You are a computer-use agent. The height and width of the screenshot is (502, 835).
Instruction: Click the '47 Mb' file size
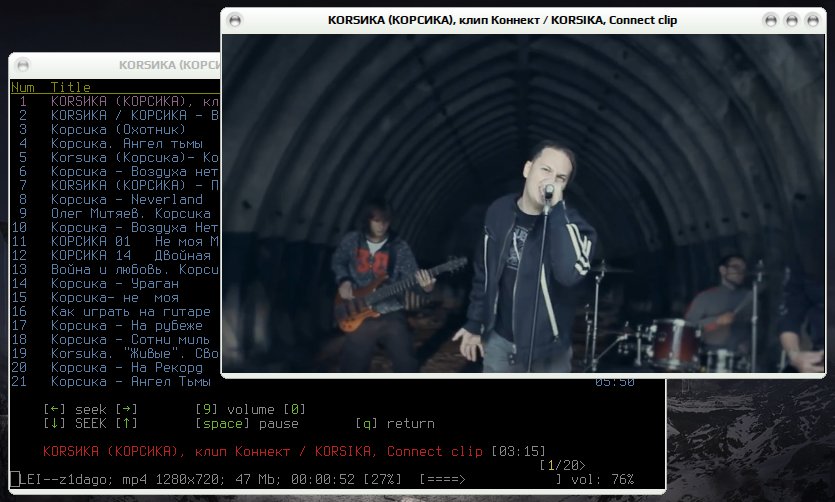[x=255, y=480]
